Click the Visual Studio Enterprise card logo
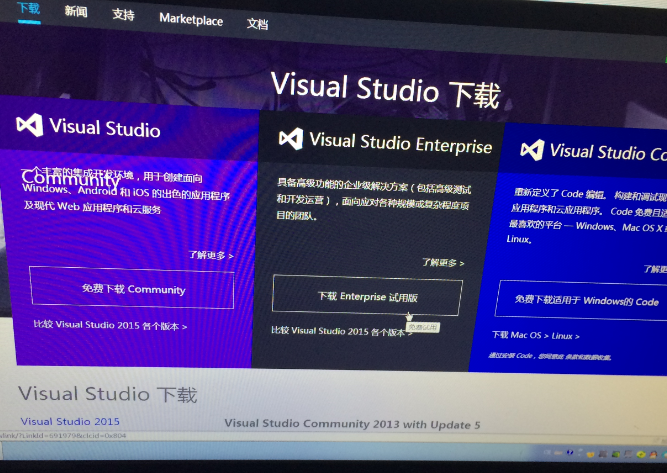 click(291, 139)
